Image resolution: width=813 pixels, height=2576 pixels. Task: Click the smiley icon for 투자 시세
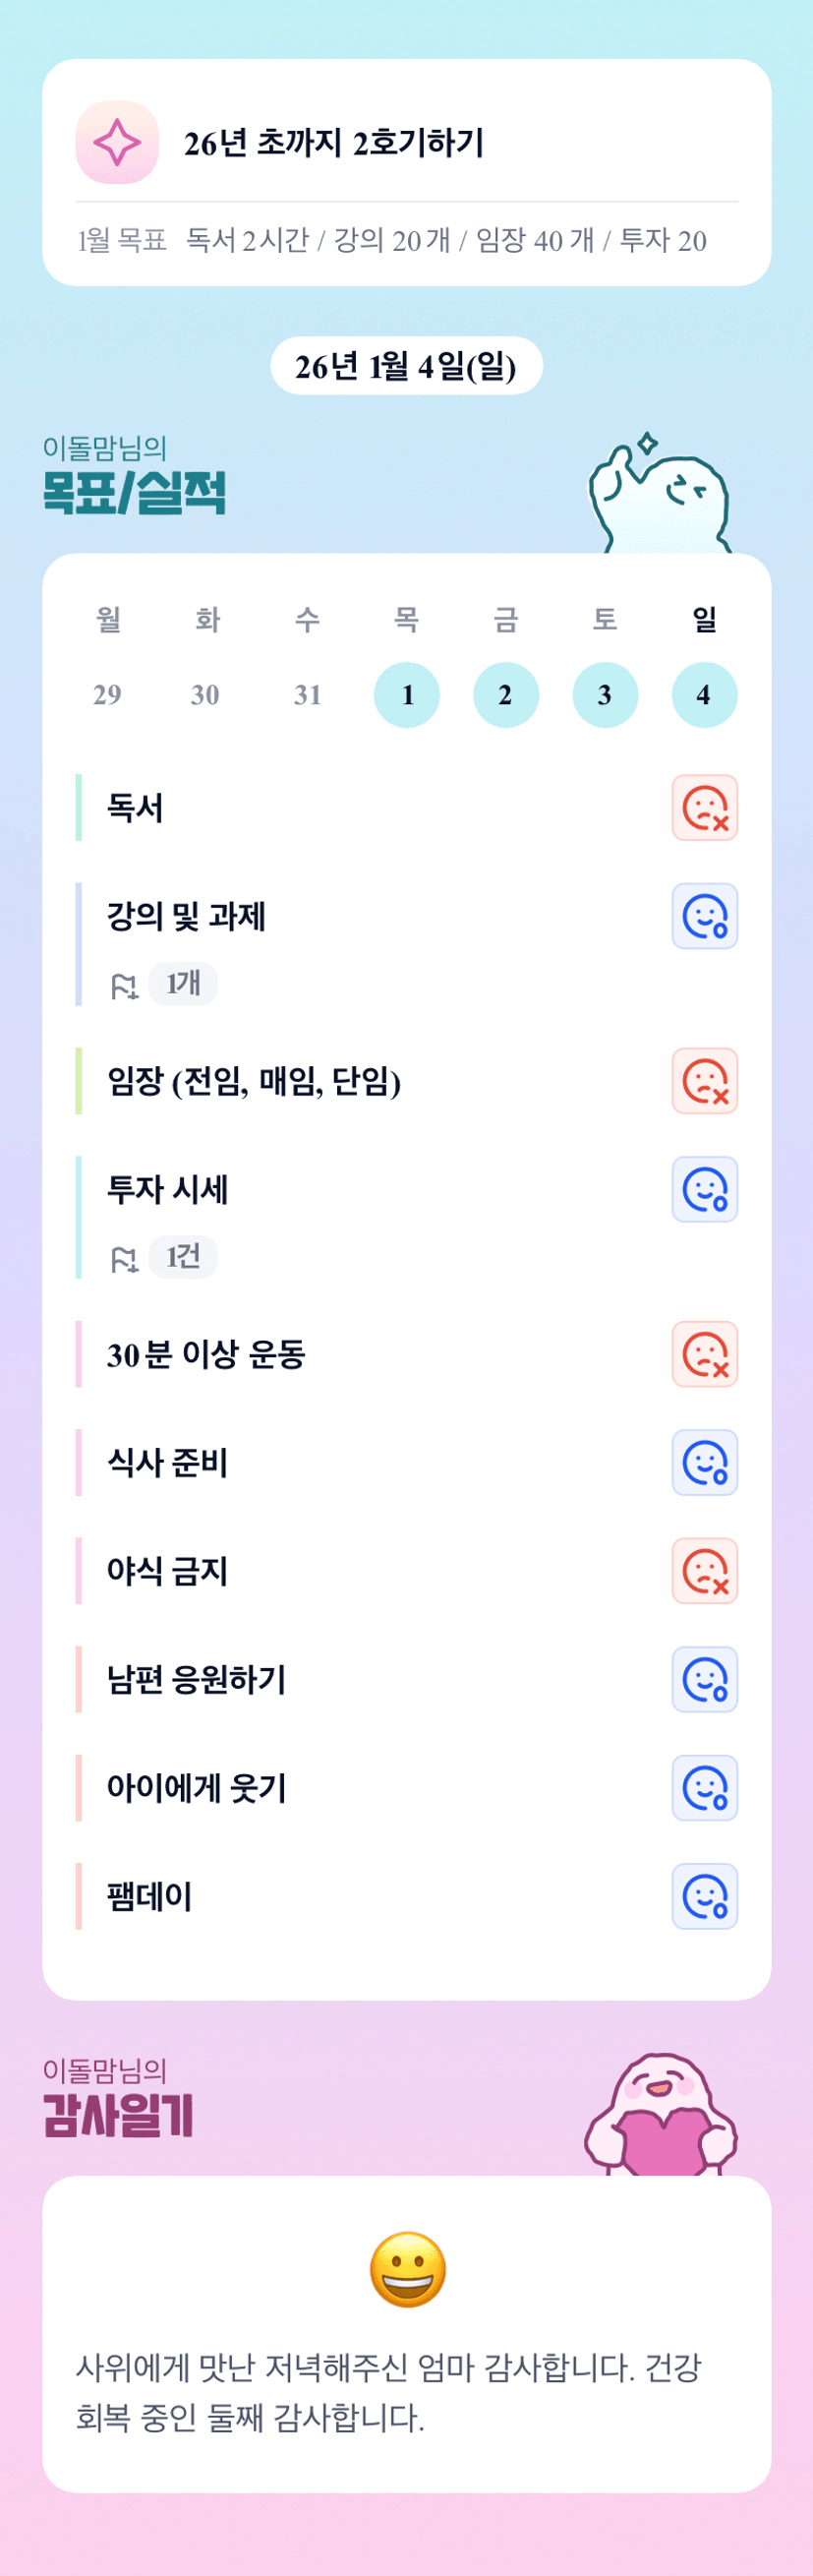[x=704, y=1189]
